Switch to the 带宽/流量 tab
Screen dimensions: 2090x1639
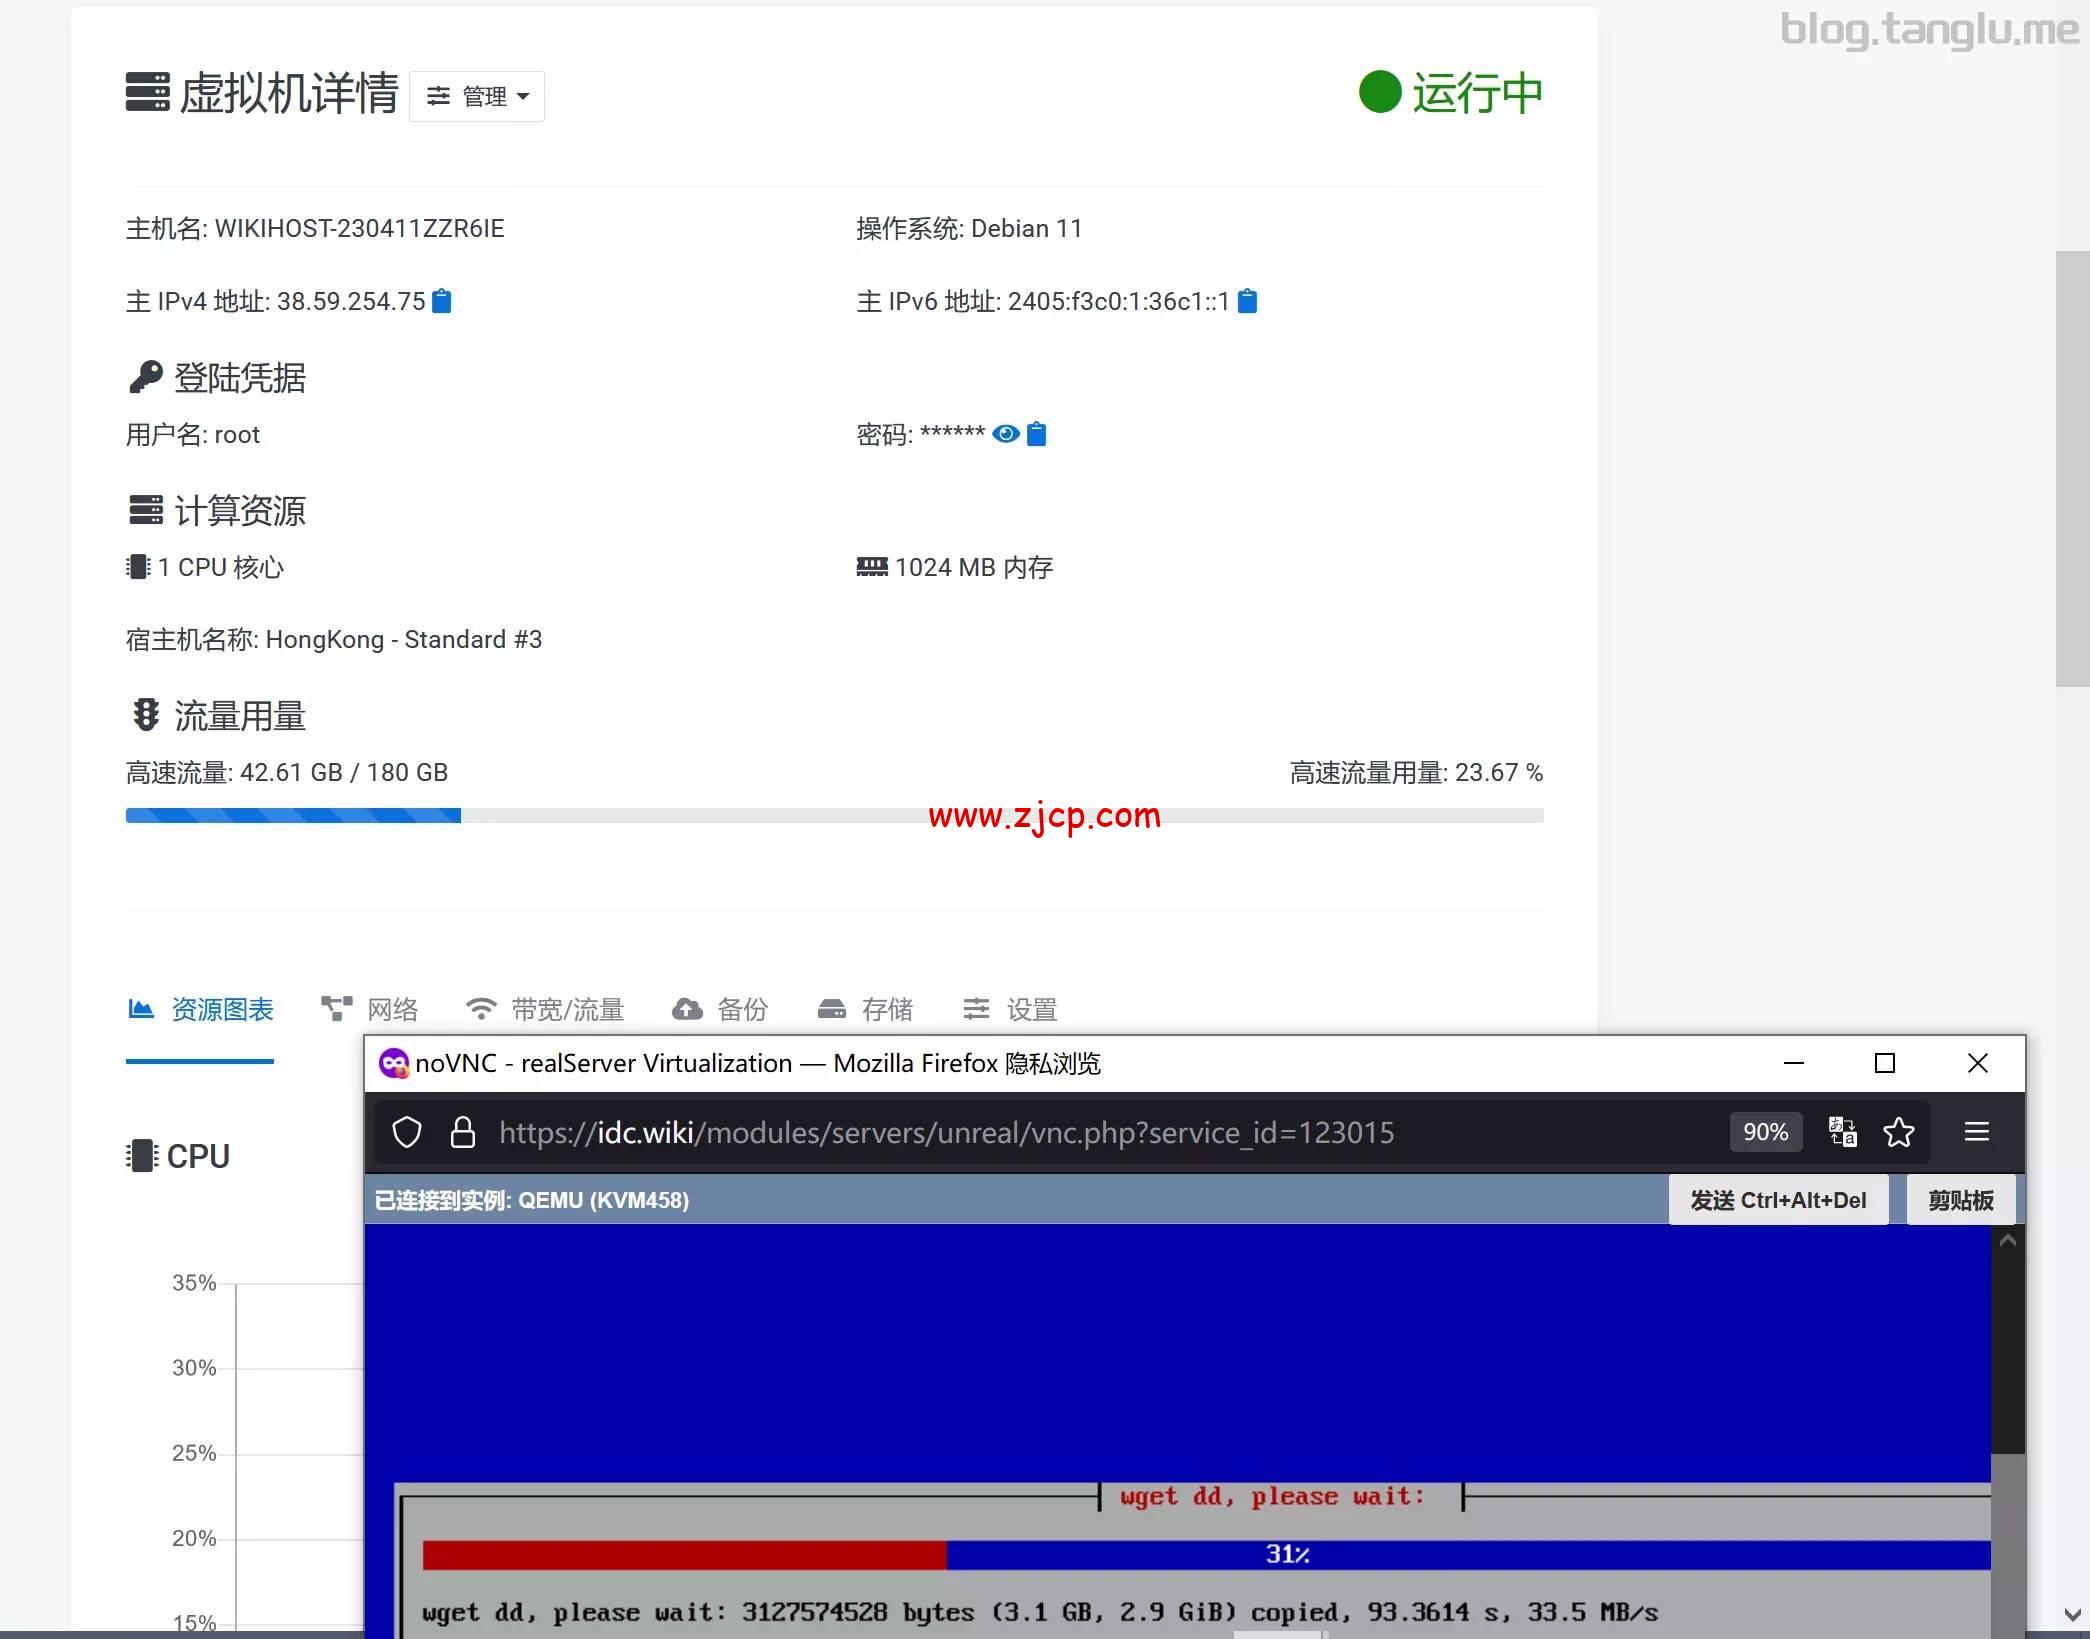coord(545,1009)
